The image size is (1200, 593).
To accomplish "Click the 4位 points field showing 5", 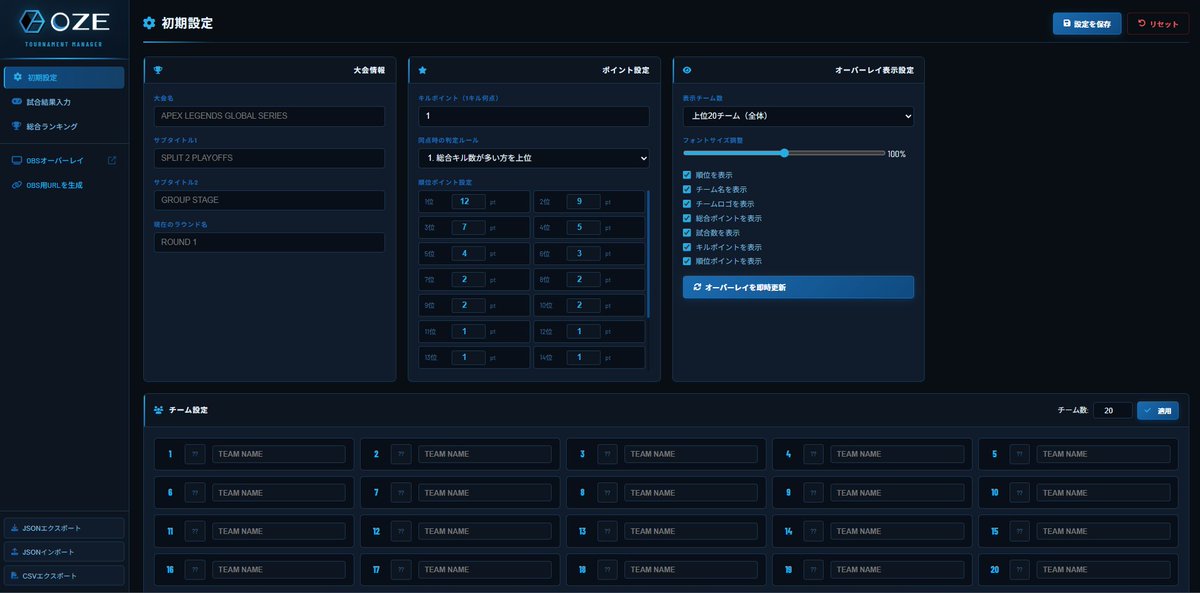I will 583,227.
